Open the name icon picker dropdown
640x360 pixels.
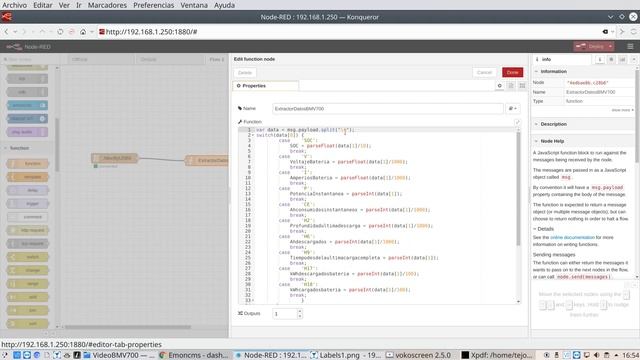tap(513, 109)
